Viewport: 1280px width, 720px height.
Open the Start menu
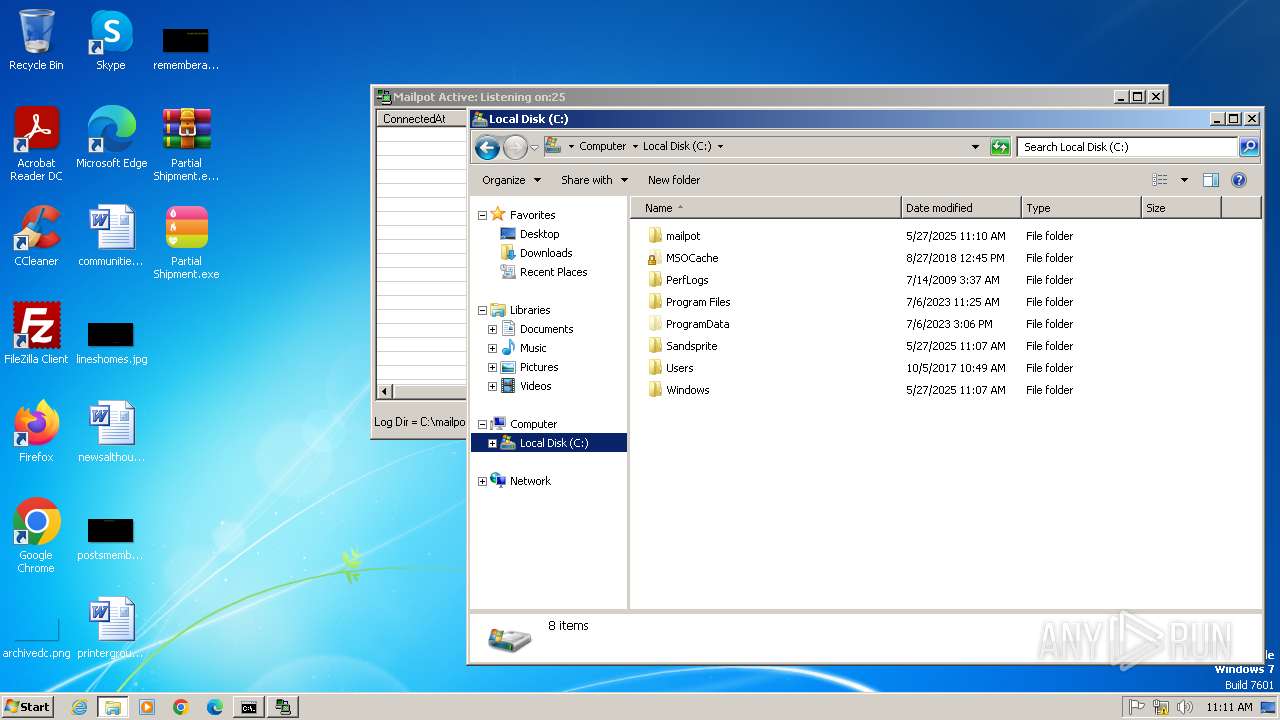pyautogui.click(x=28, y=707)
